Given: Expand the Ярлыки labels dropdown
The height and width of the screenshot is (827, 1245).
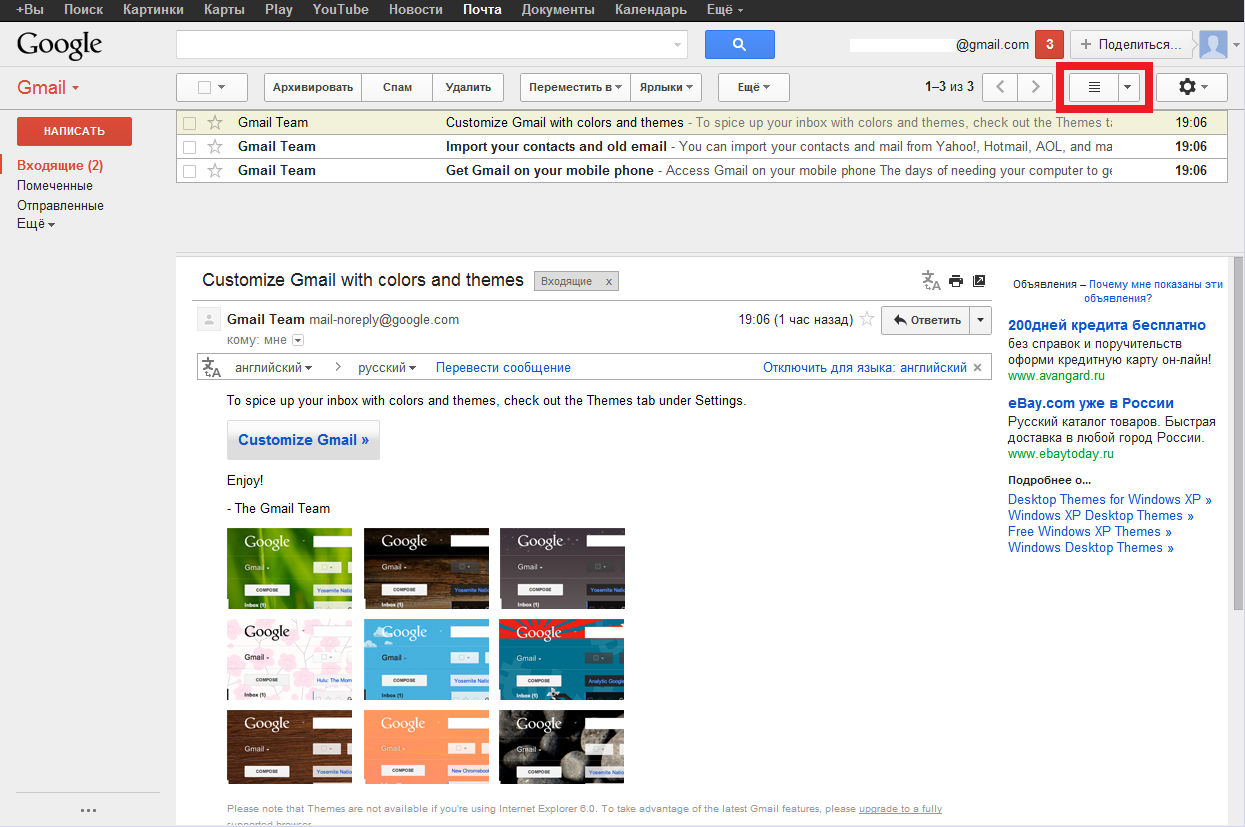Looking at the screenshot, I should coord(666,87).
